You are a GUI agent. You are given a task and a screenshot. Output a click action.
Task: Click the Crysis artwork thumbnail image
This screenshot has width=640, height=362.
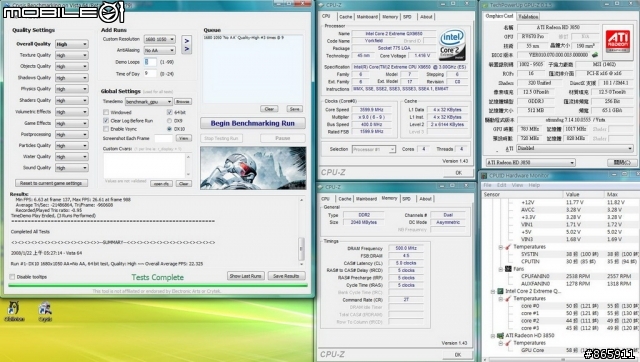pos(253,168)
